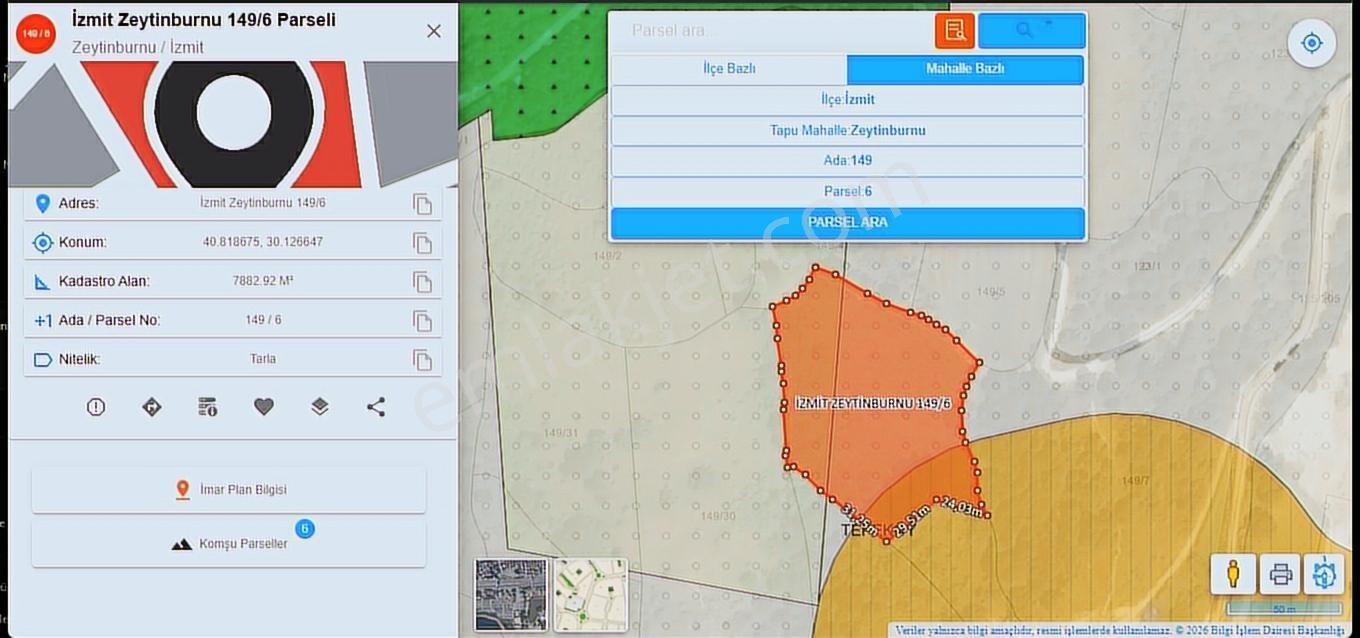Click the 149/7 parcel label on map
Image resolution: width=1360 pixels, height=638 pixels.
pos(1136,481)
